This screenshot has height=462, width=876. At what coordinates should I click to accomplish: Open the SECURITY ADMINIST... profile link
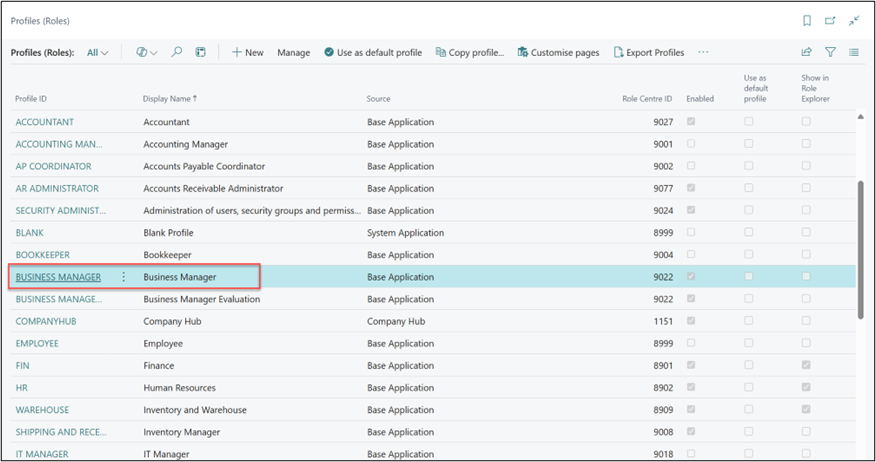tap(60, 211)
